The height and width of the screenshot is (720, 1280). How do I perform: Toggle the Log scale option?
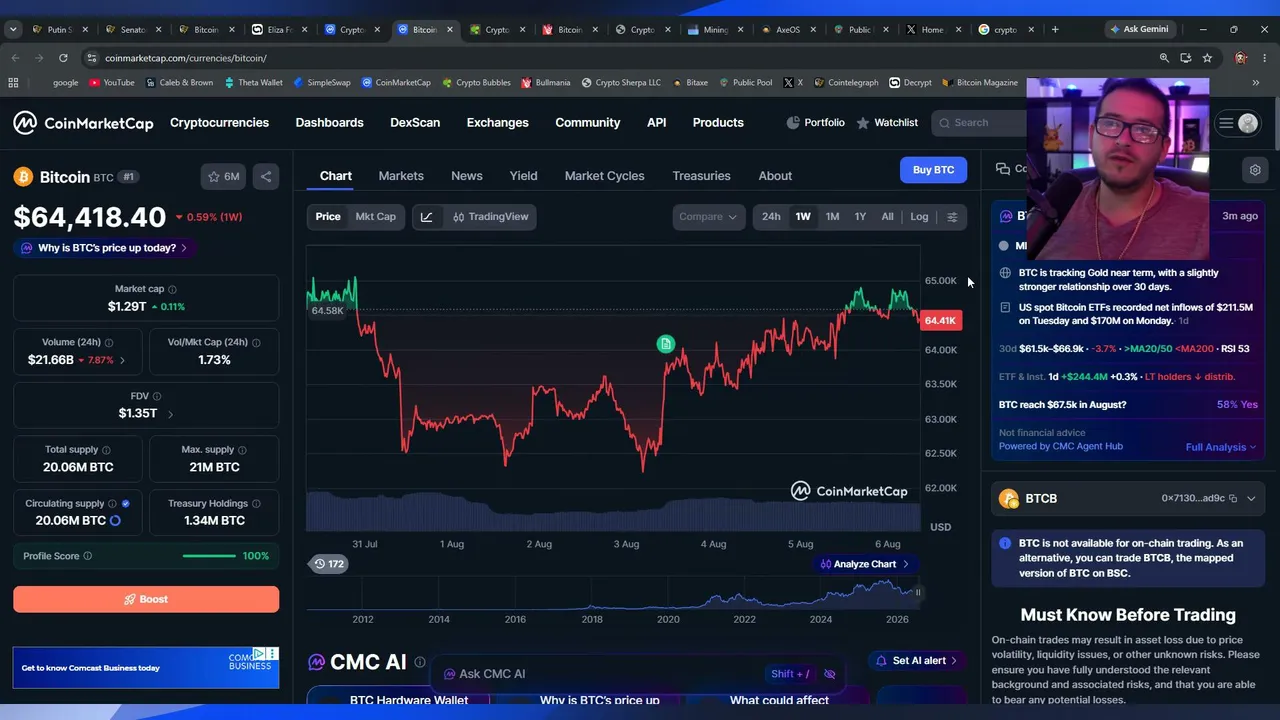click(x=919, y=217)
